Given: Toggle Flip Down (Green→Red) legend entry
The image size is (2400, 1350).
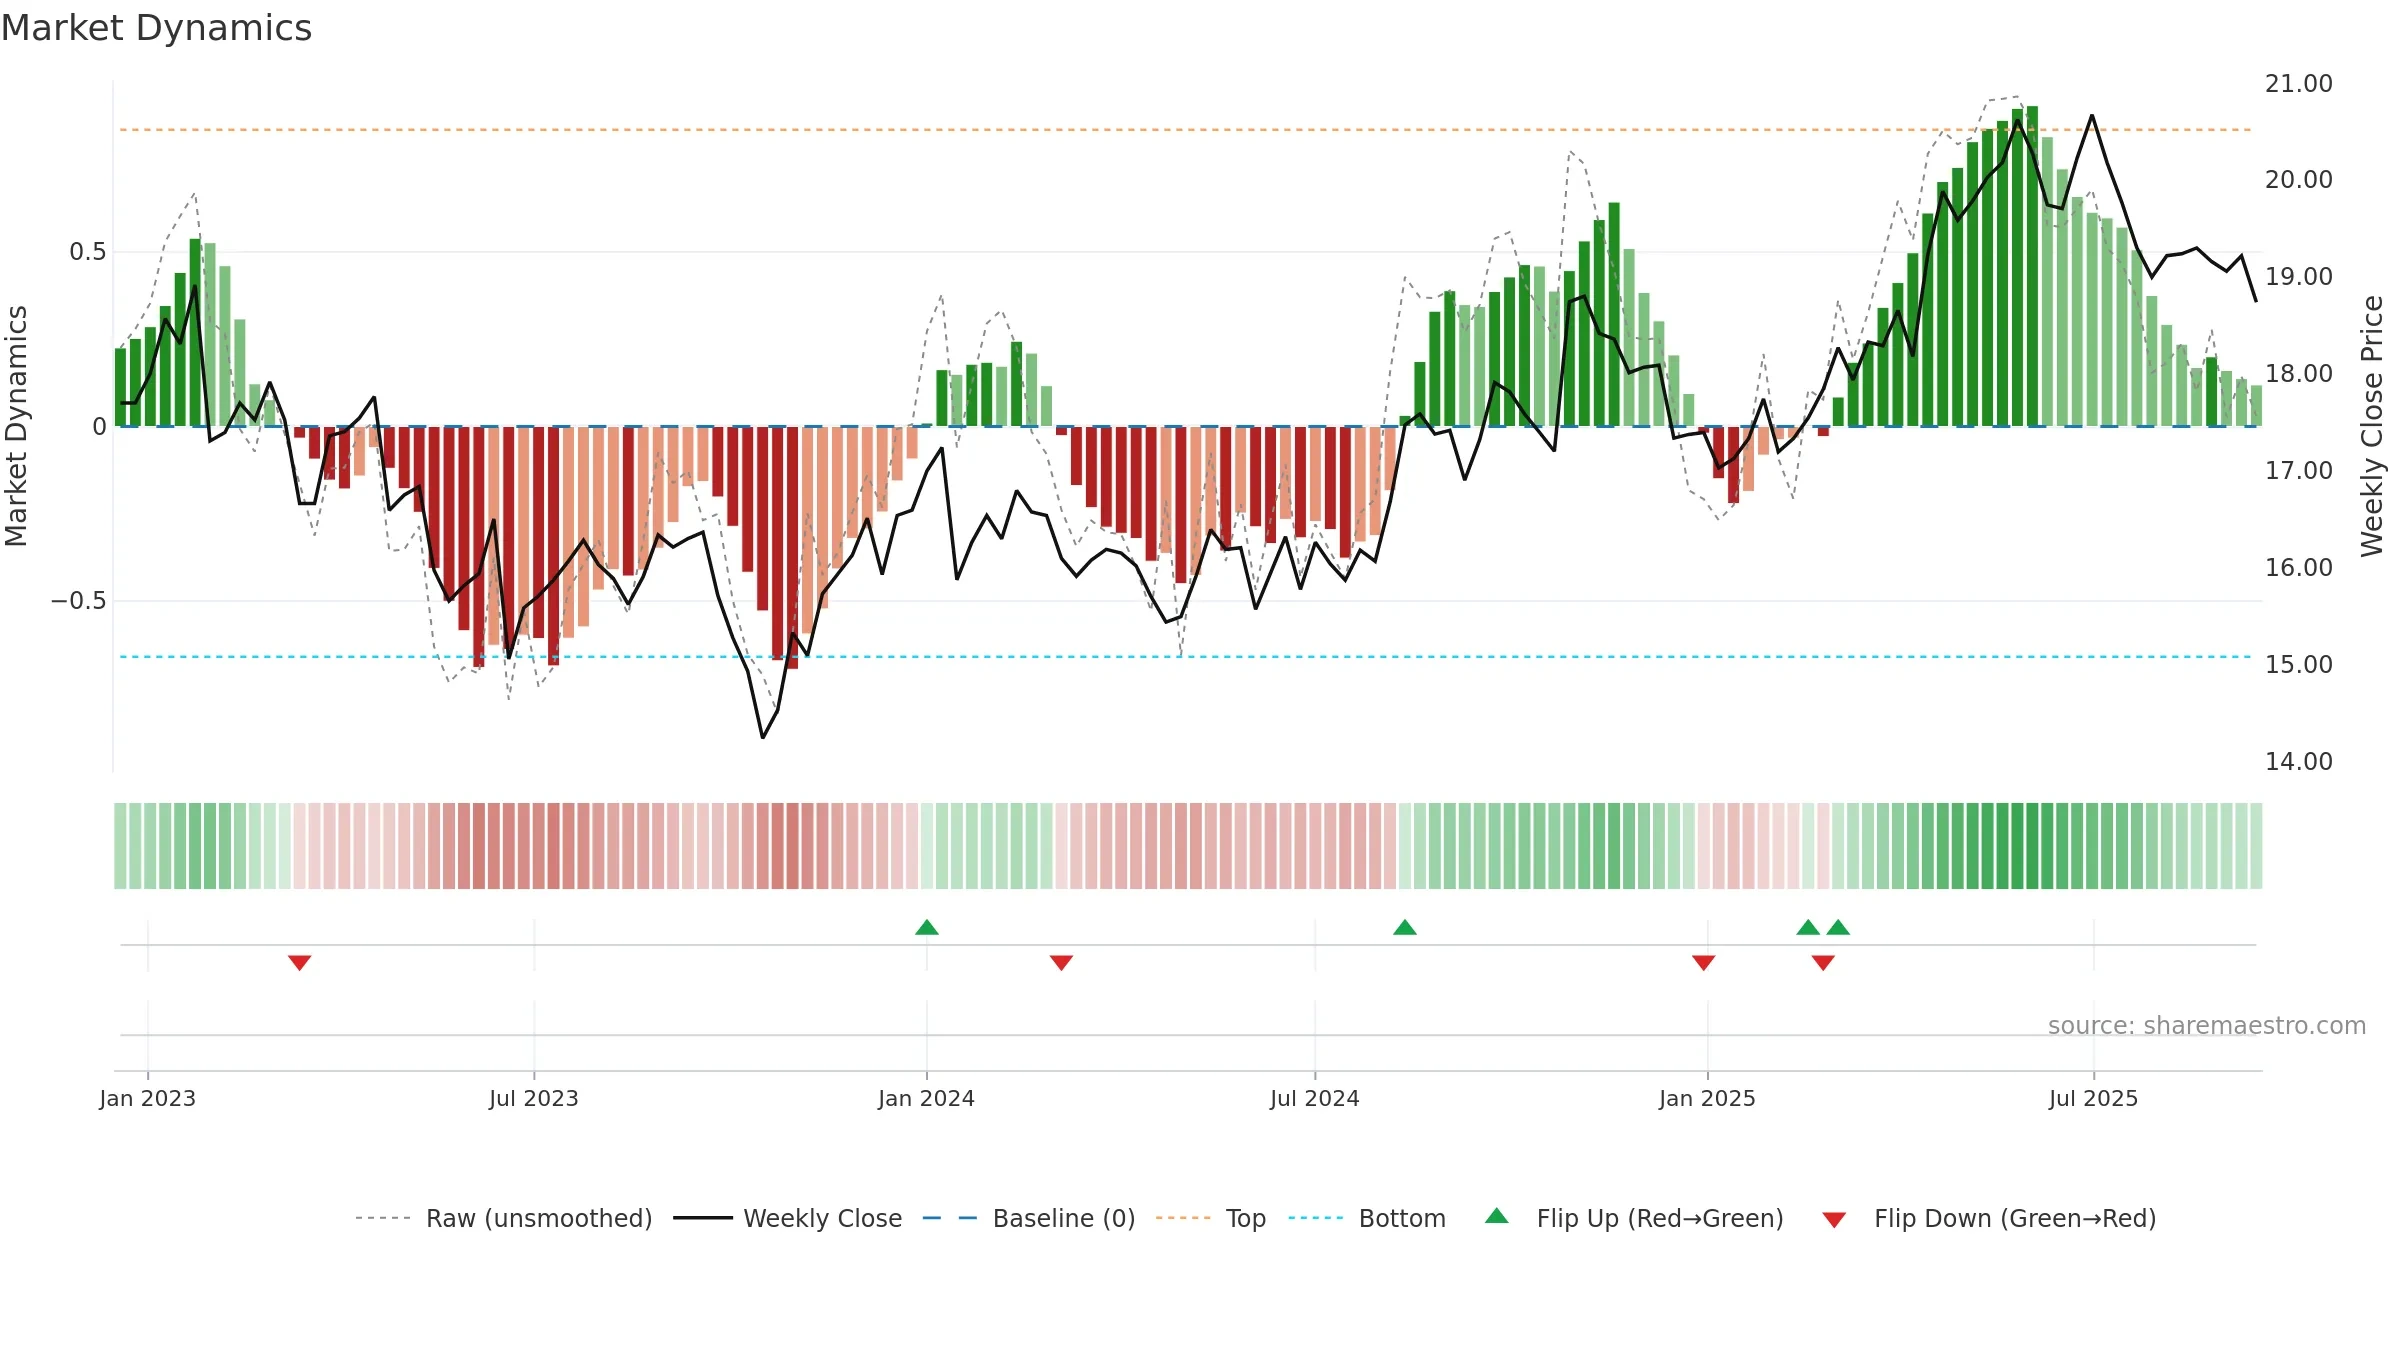Looking at the screenshot, I should click(1988, 1218).
